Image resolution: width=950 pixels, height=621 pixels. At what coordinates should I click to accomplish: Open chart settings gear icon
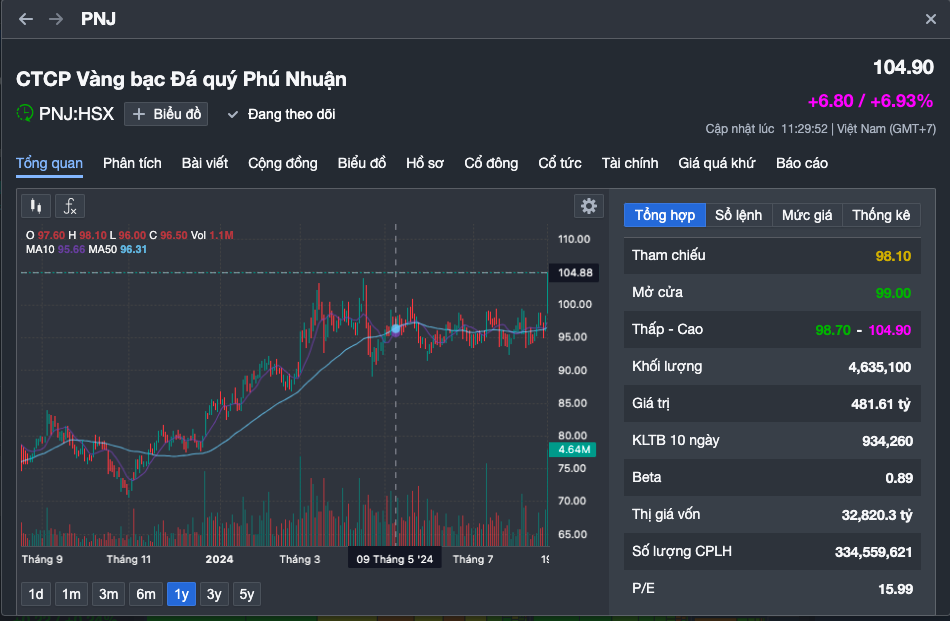(x=588, y=206)
